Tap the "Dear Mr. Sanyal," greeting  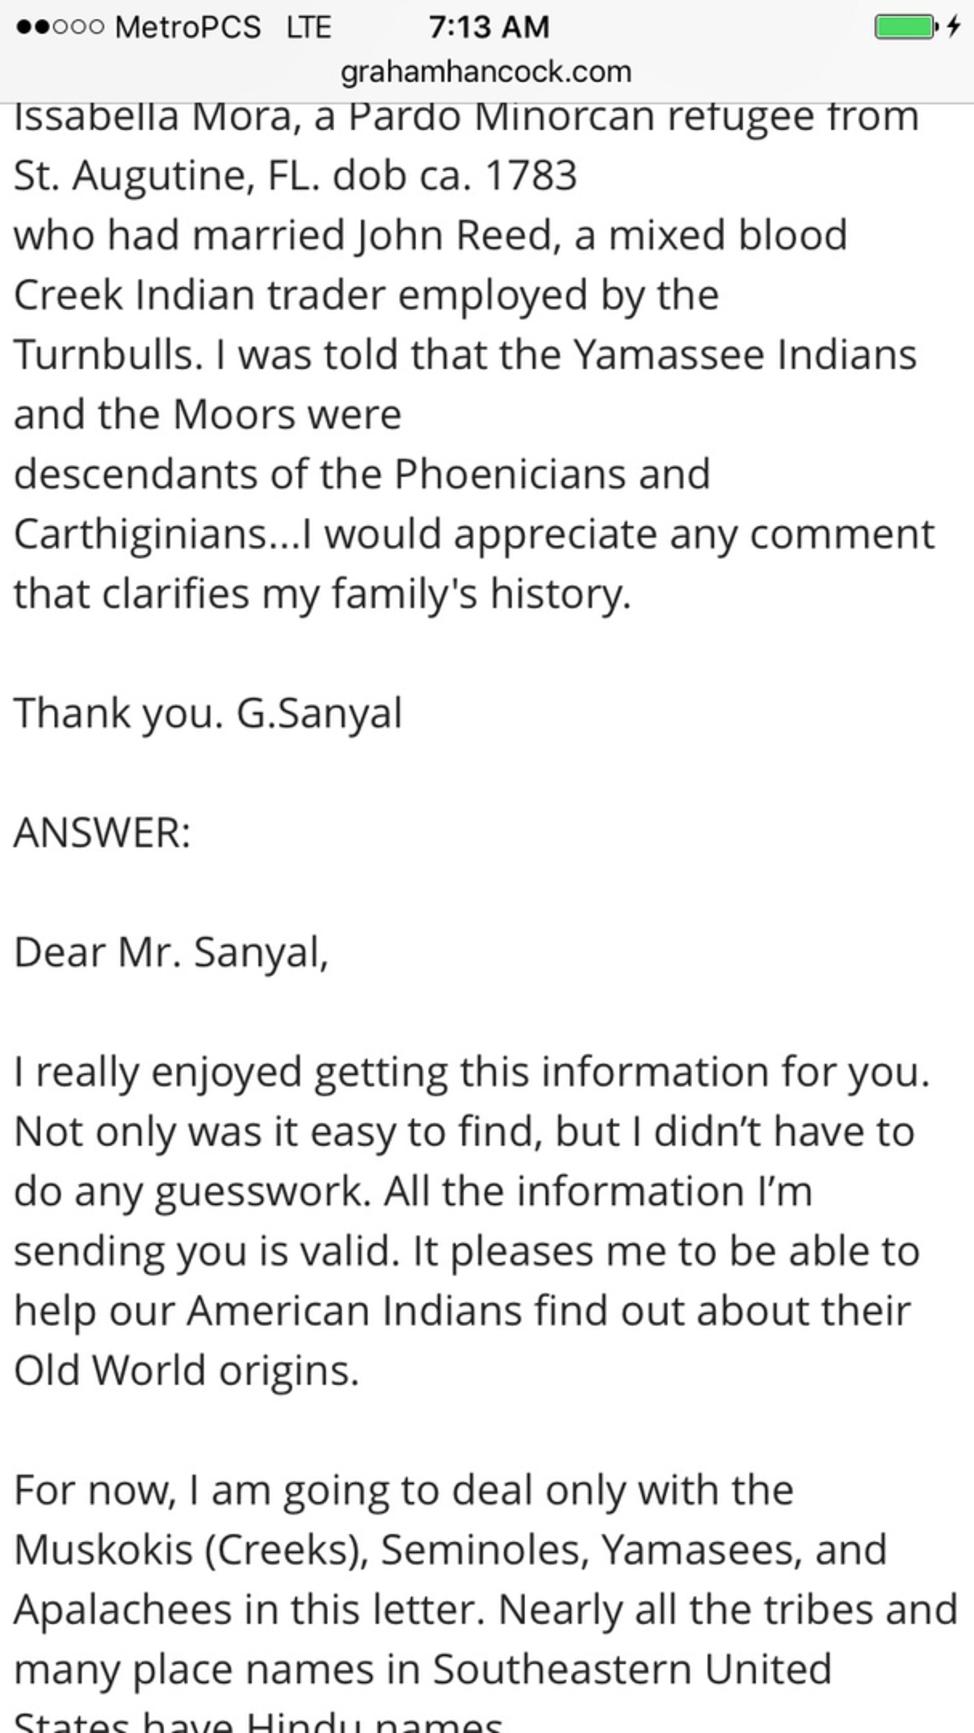[171, 952]
